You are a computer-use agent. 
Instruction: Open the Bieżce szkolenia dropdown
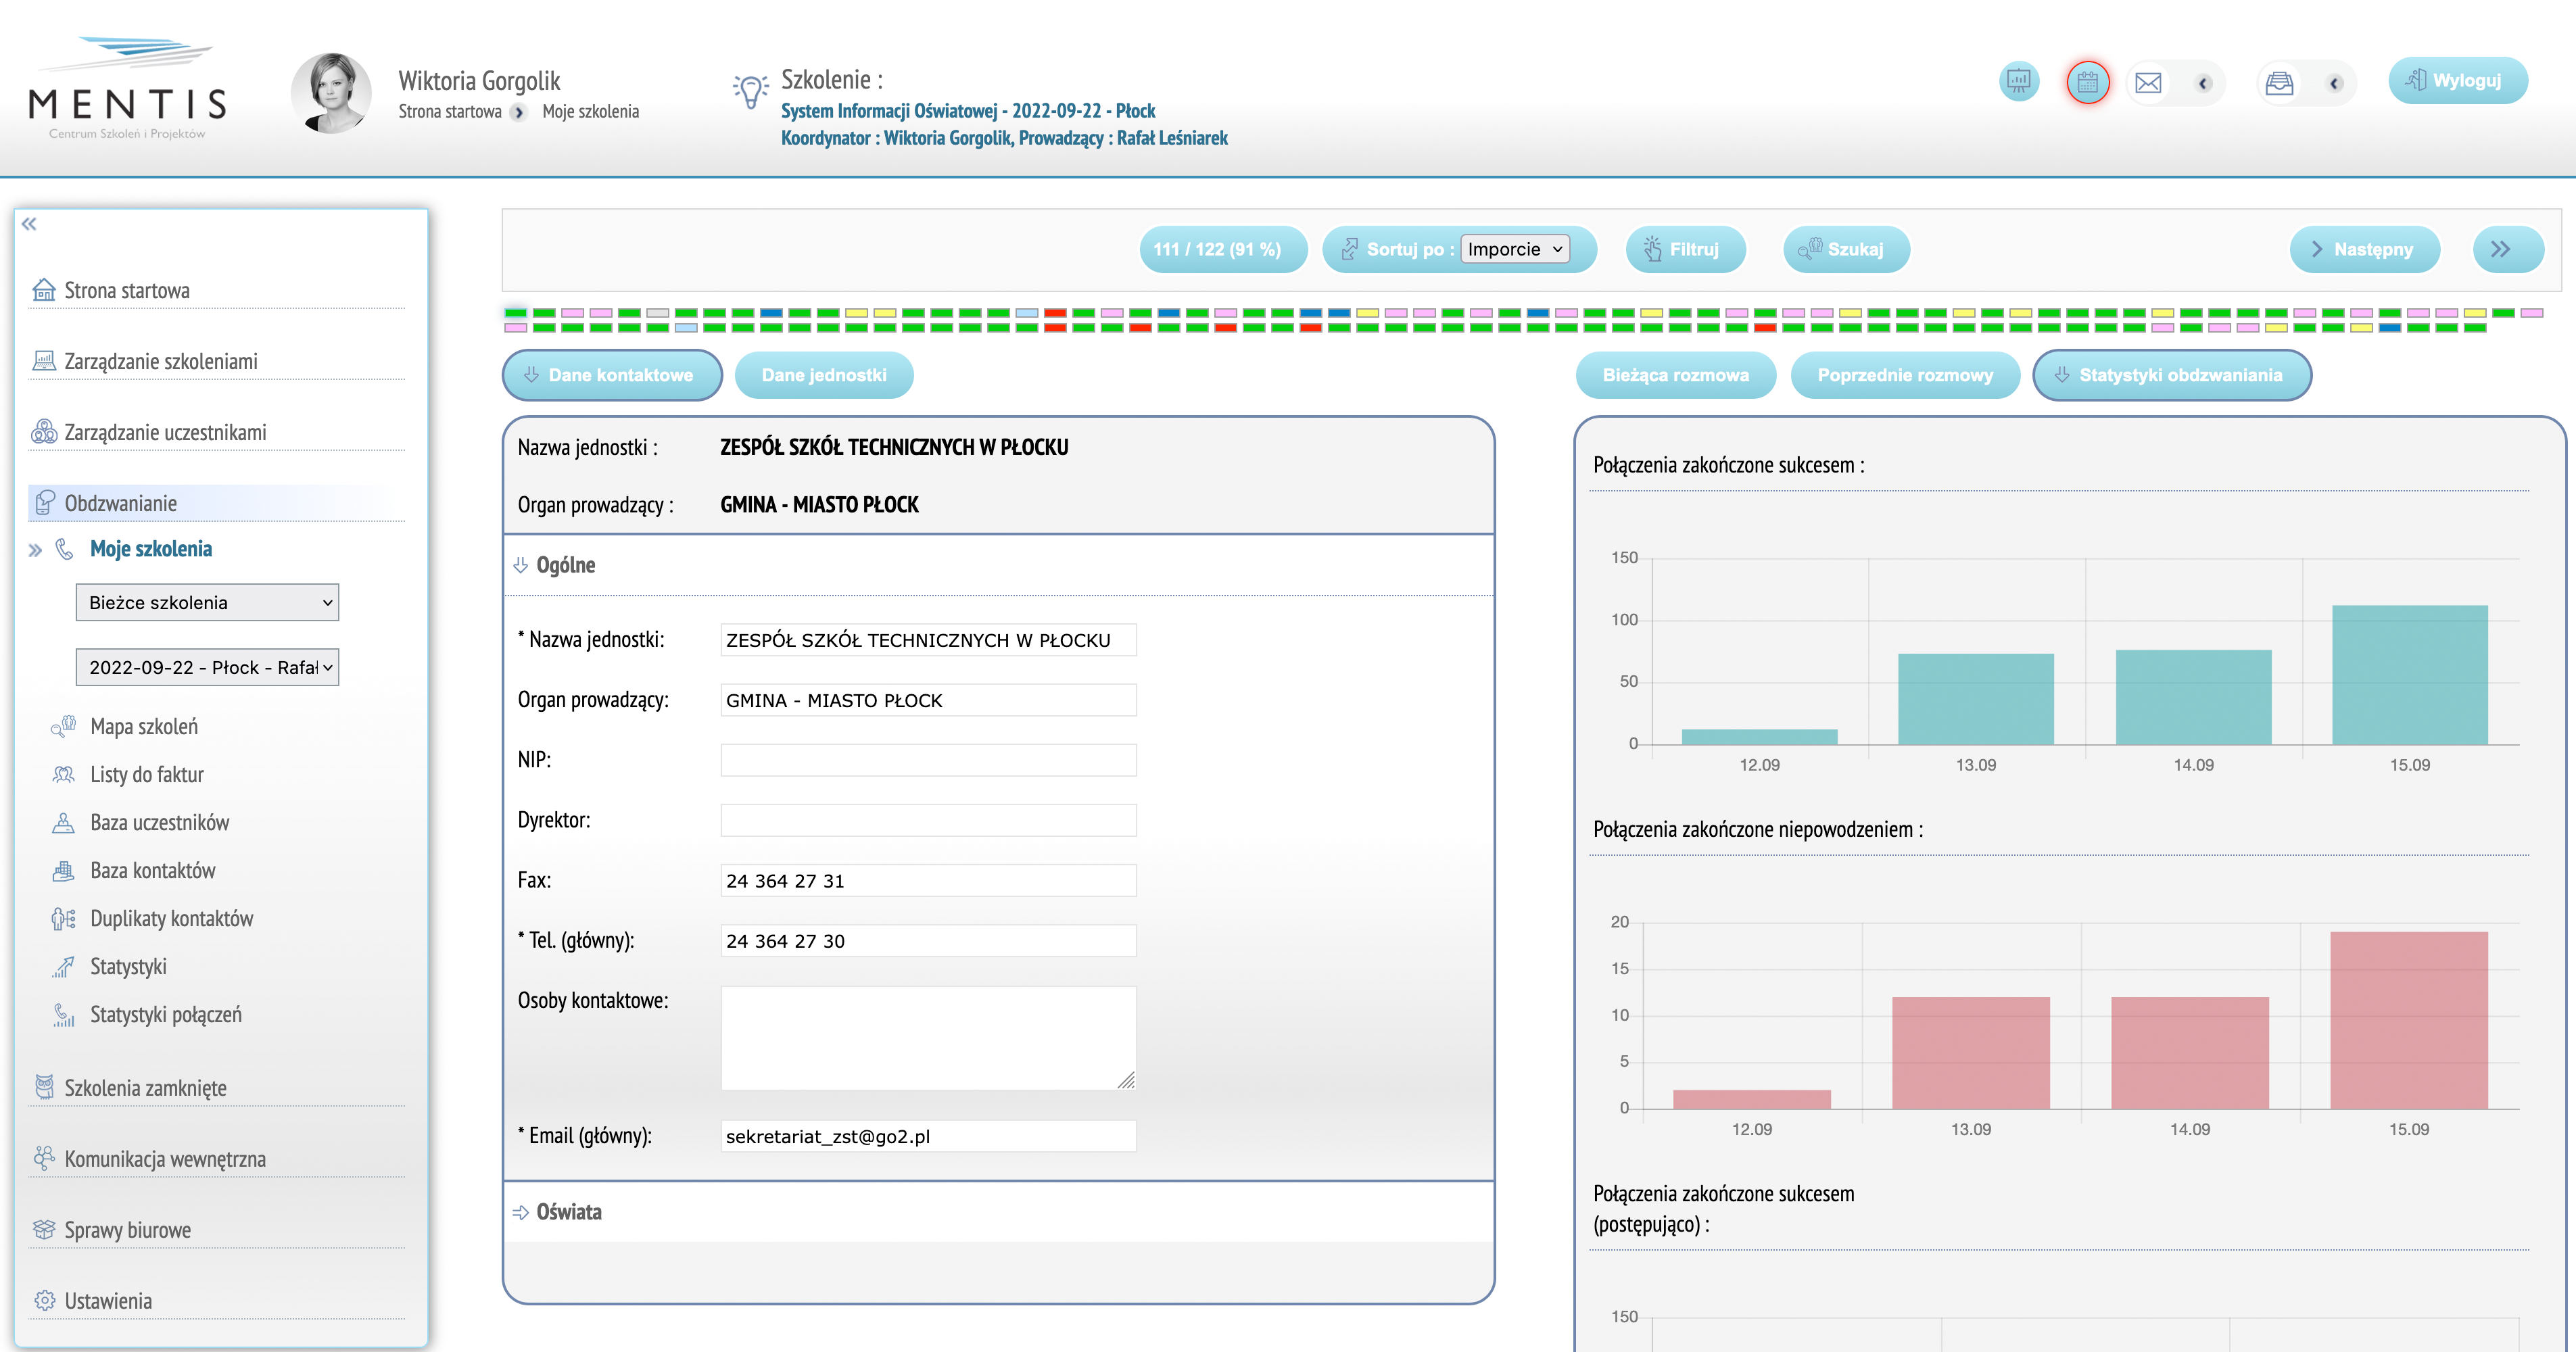(207, 602)
